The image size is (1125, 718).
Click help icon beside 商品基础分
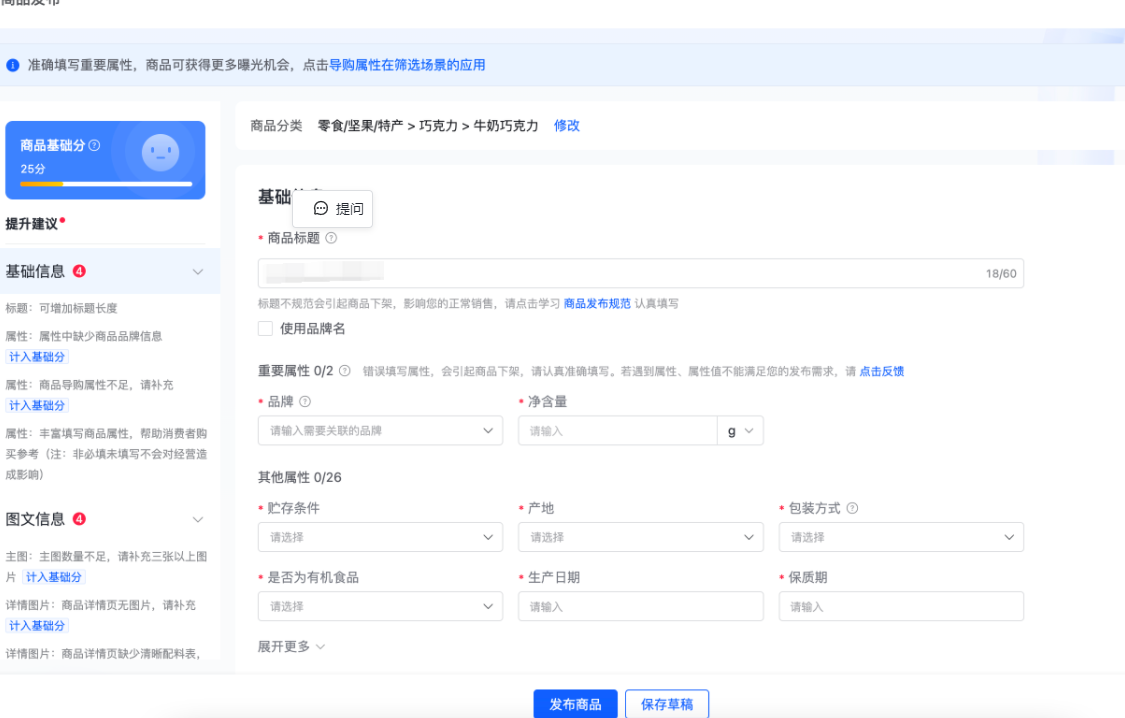(94, 145)
